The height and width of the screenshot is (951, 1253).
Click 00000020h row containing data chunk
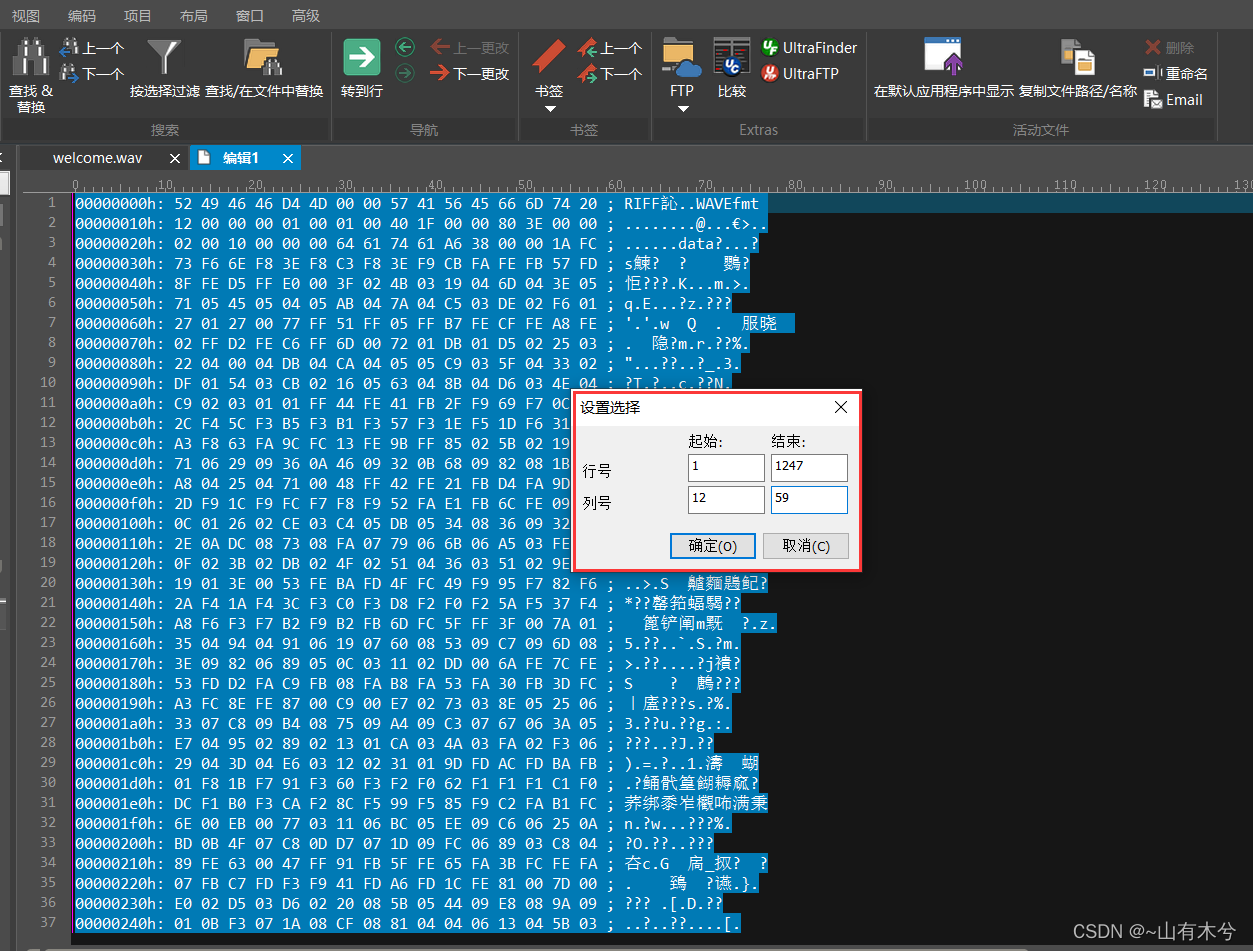(417, 243)
